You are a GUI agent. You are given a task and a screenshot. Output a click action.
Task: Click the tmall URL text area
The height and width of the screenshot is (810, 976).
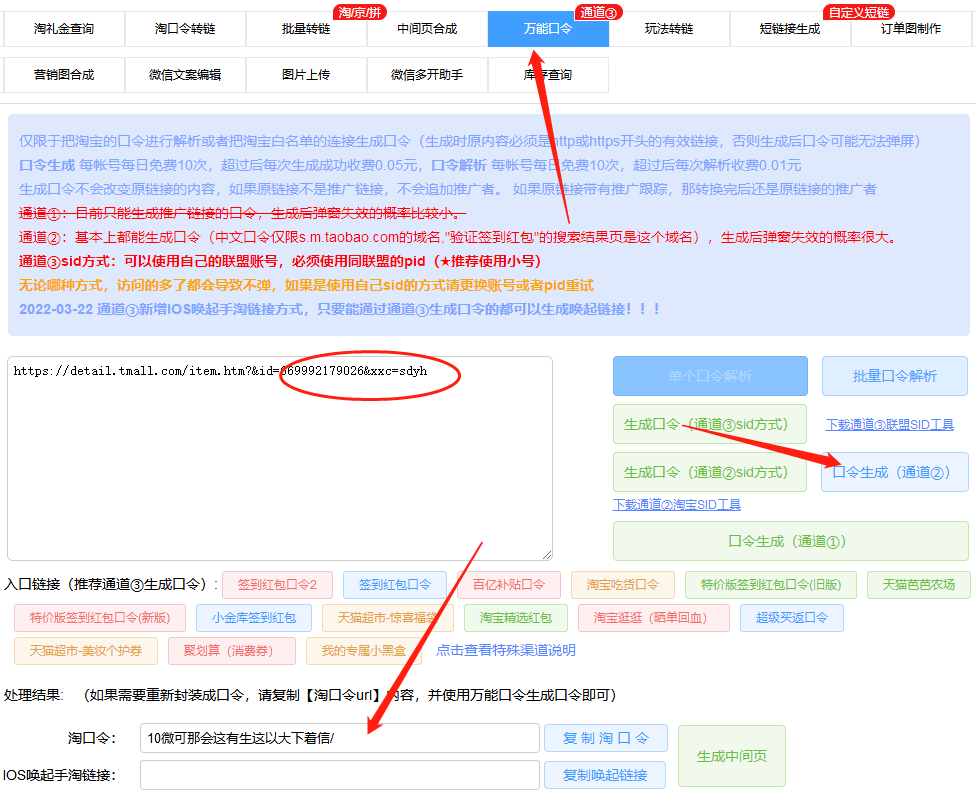click(x=279, y=458)
